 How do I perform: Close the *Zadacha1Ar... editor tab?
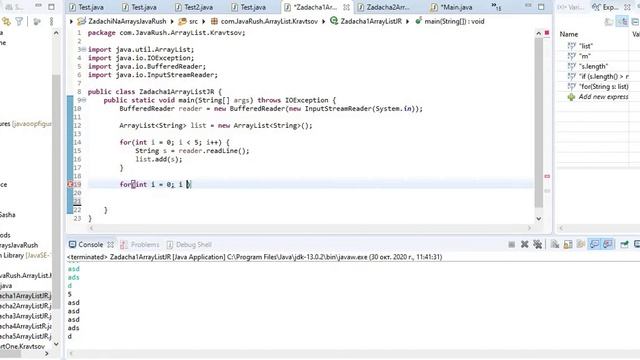[x=346, y=7]
